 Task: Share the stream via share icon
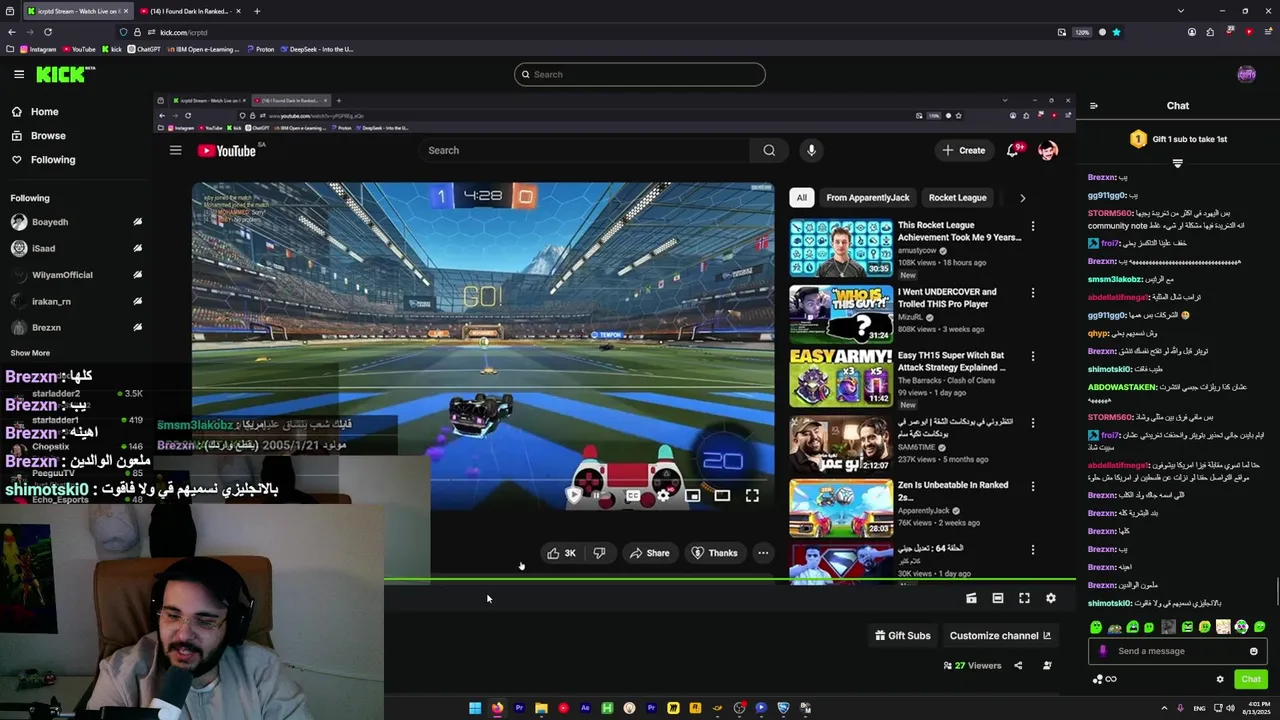tap(1018, 666)
